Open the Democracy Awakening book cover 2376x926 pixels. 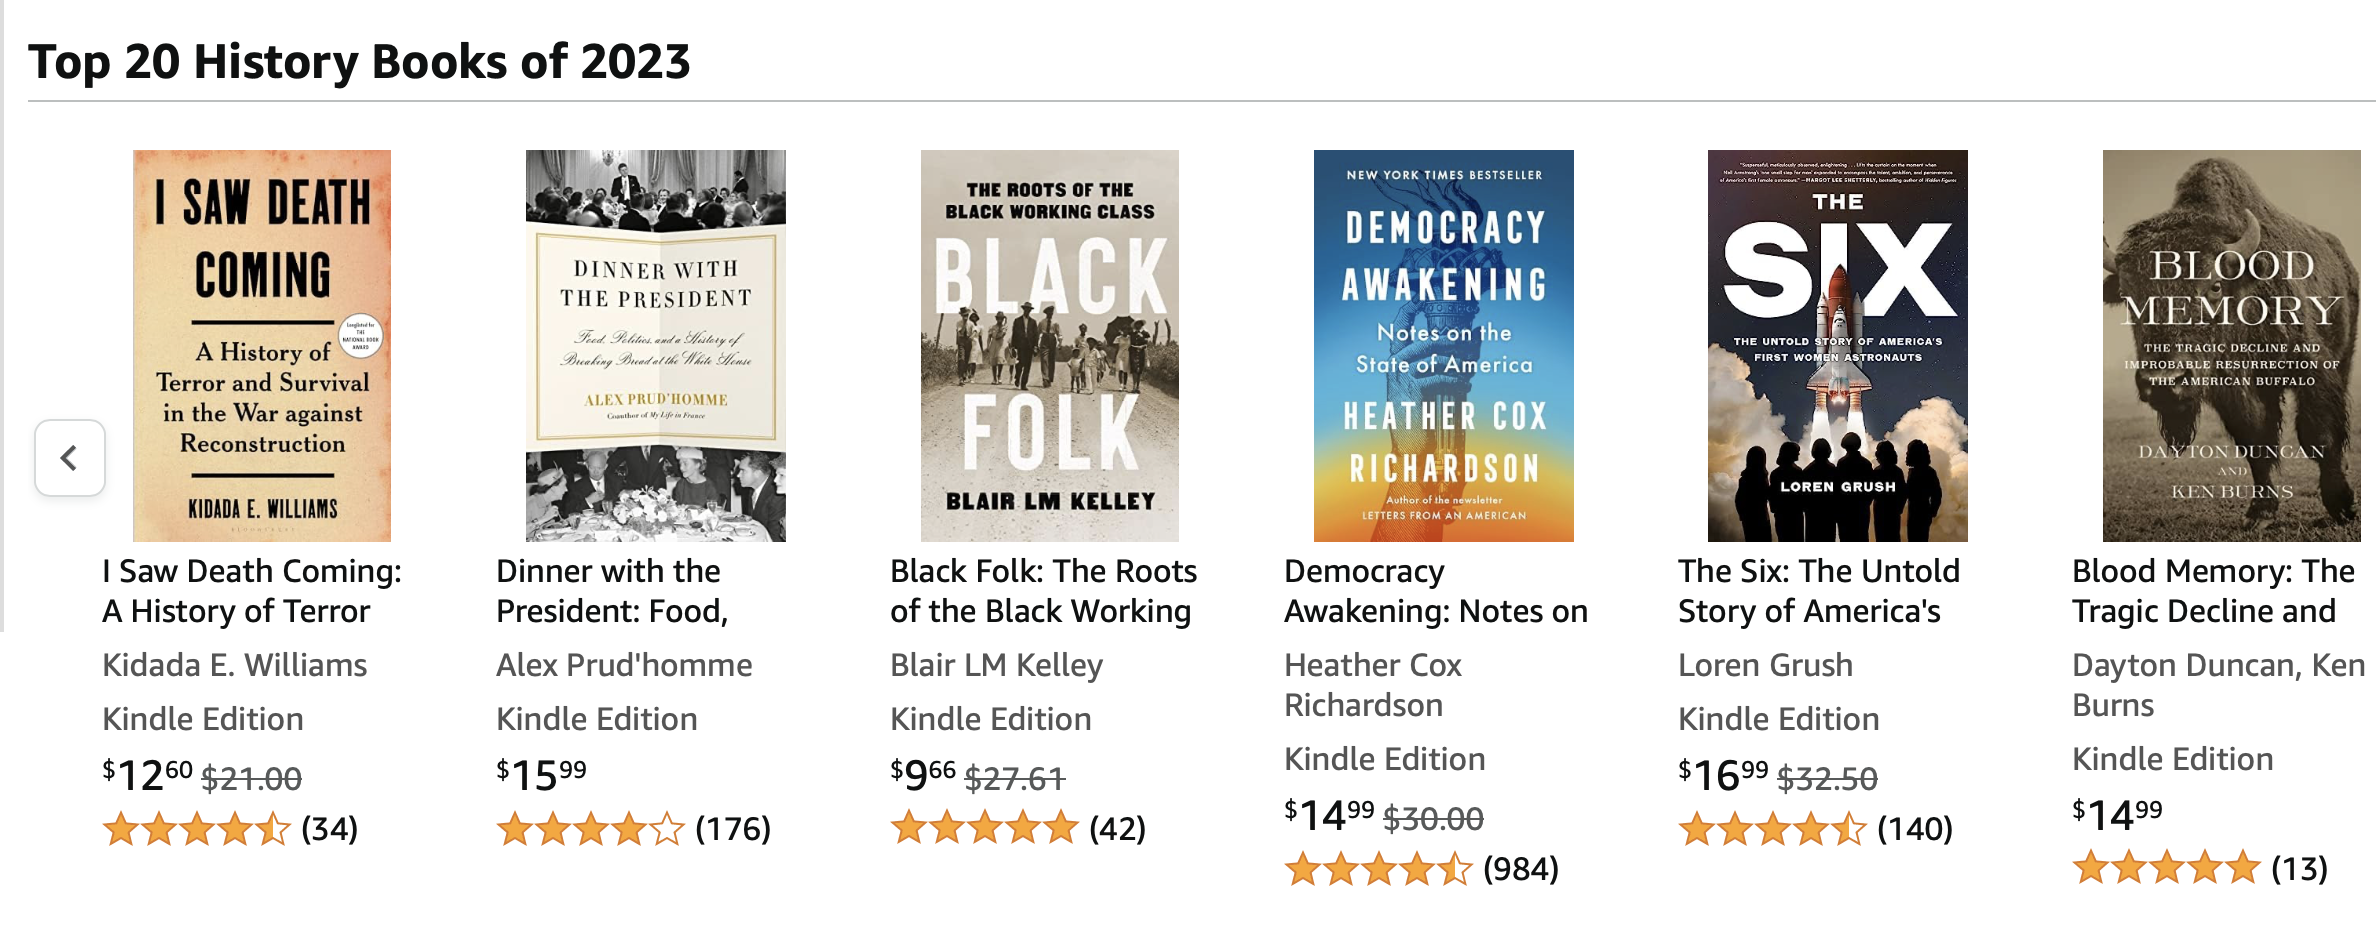1443,346
